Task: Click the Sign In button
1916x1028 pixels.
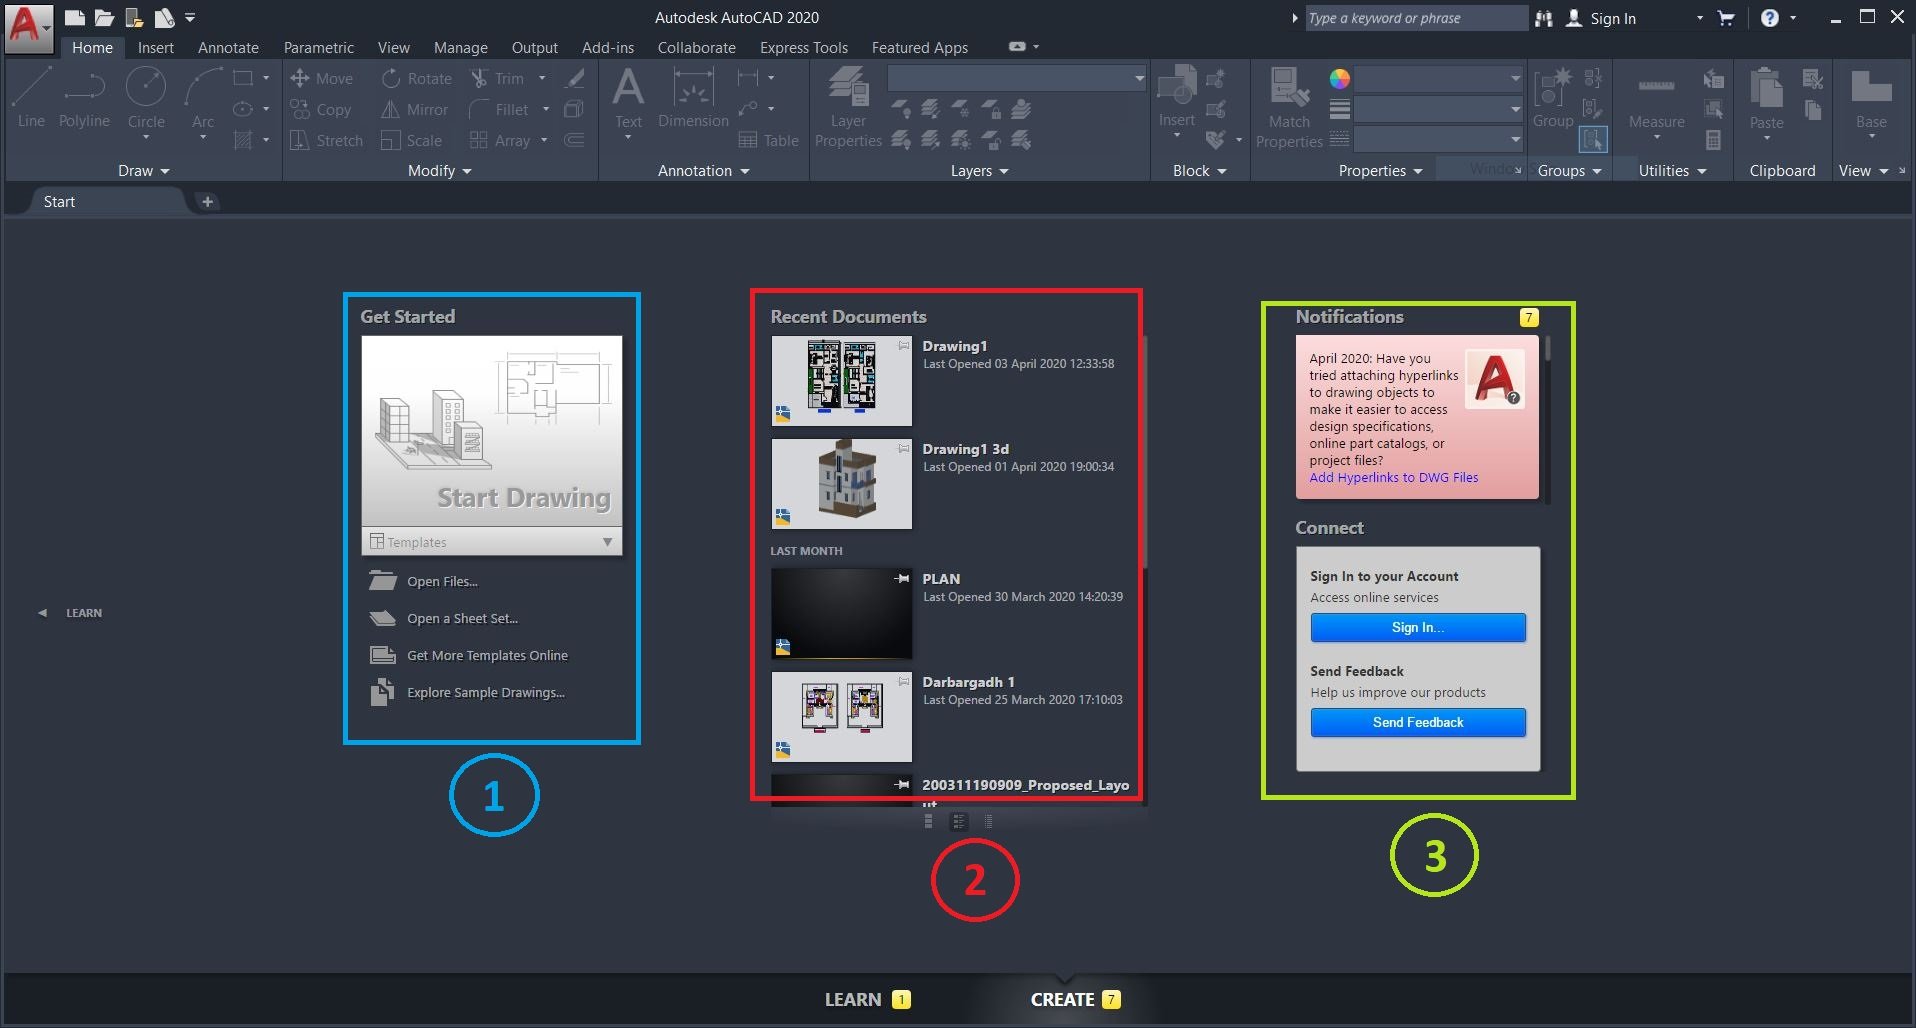Action: pyautogui.click(x=1417, y=627)
